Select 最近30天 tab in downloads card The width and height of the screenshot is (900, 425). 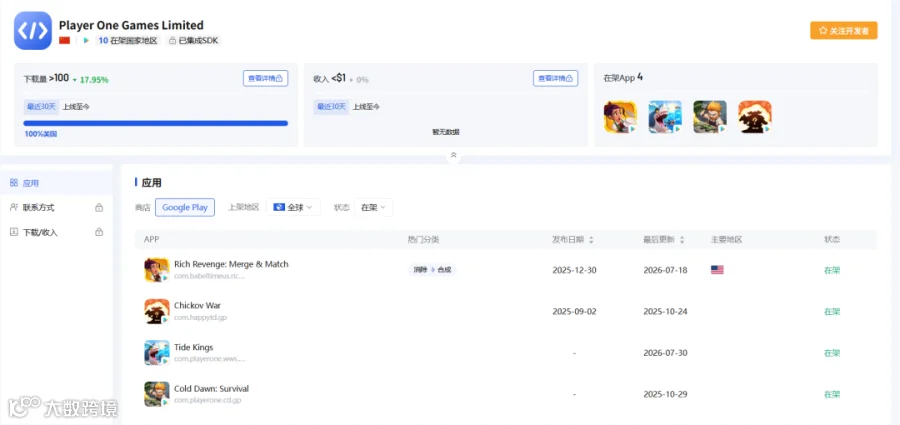[x=41, y=106]
